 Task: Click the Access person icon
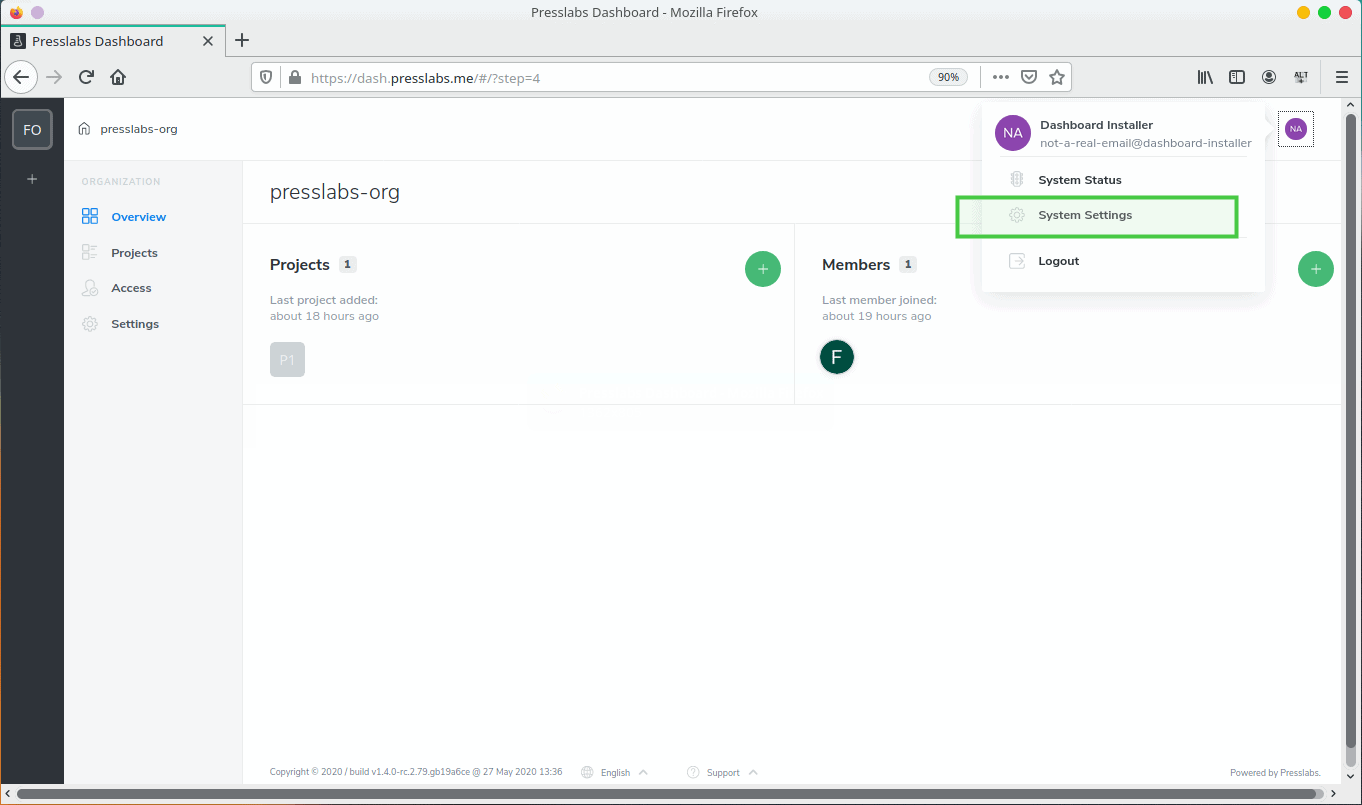[x=90, y=288]
